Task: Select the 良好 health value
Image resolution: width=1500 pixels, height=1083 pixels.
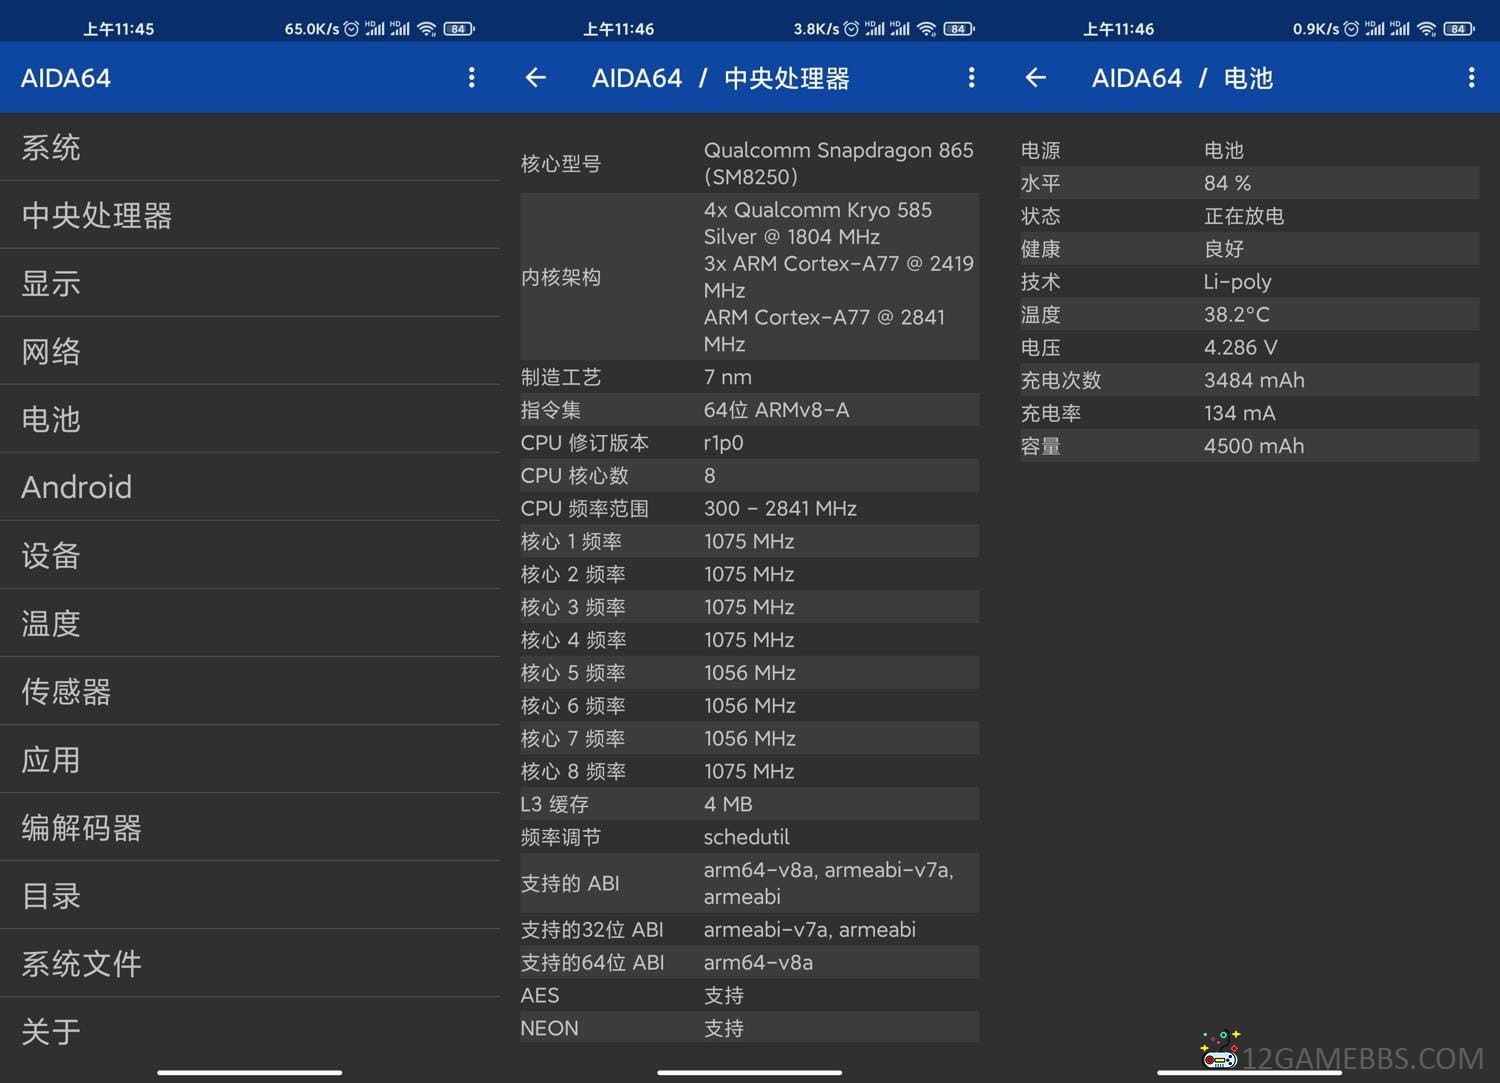Action: [x=1224, y=249]
